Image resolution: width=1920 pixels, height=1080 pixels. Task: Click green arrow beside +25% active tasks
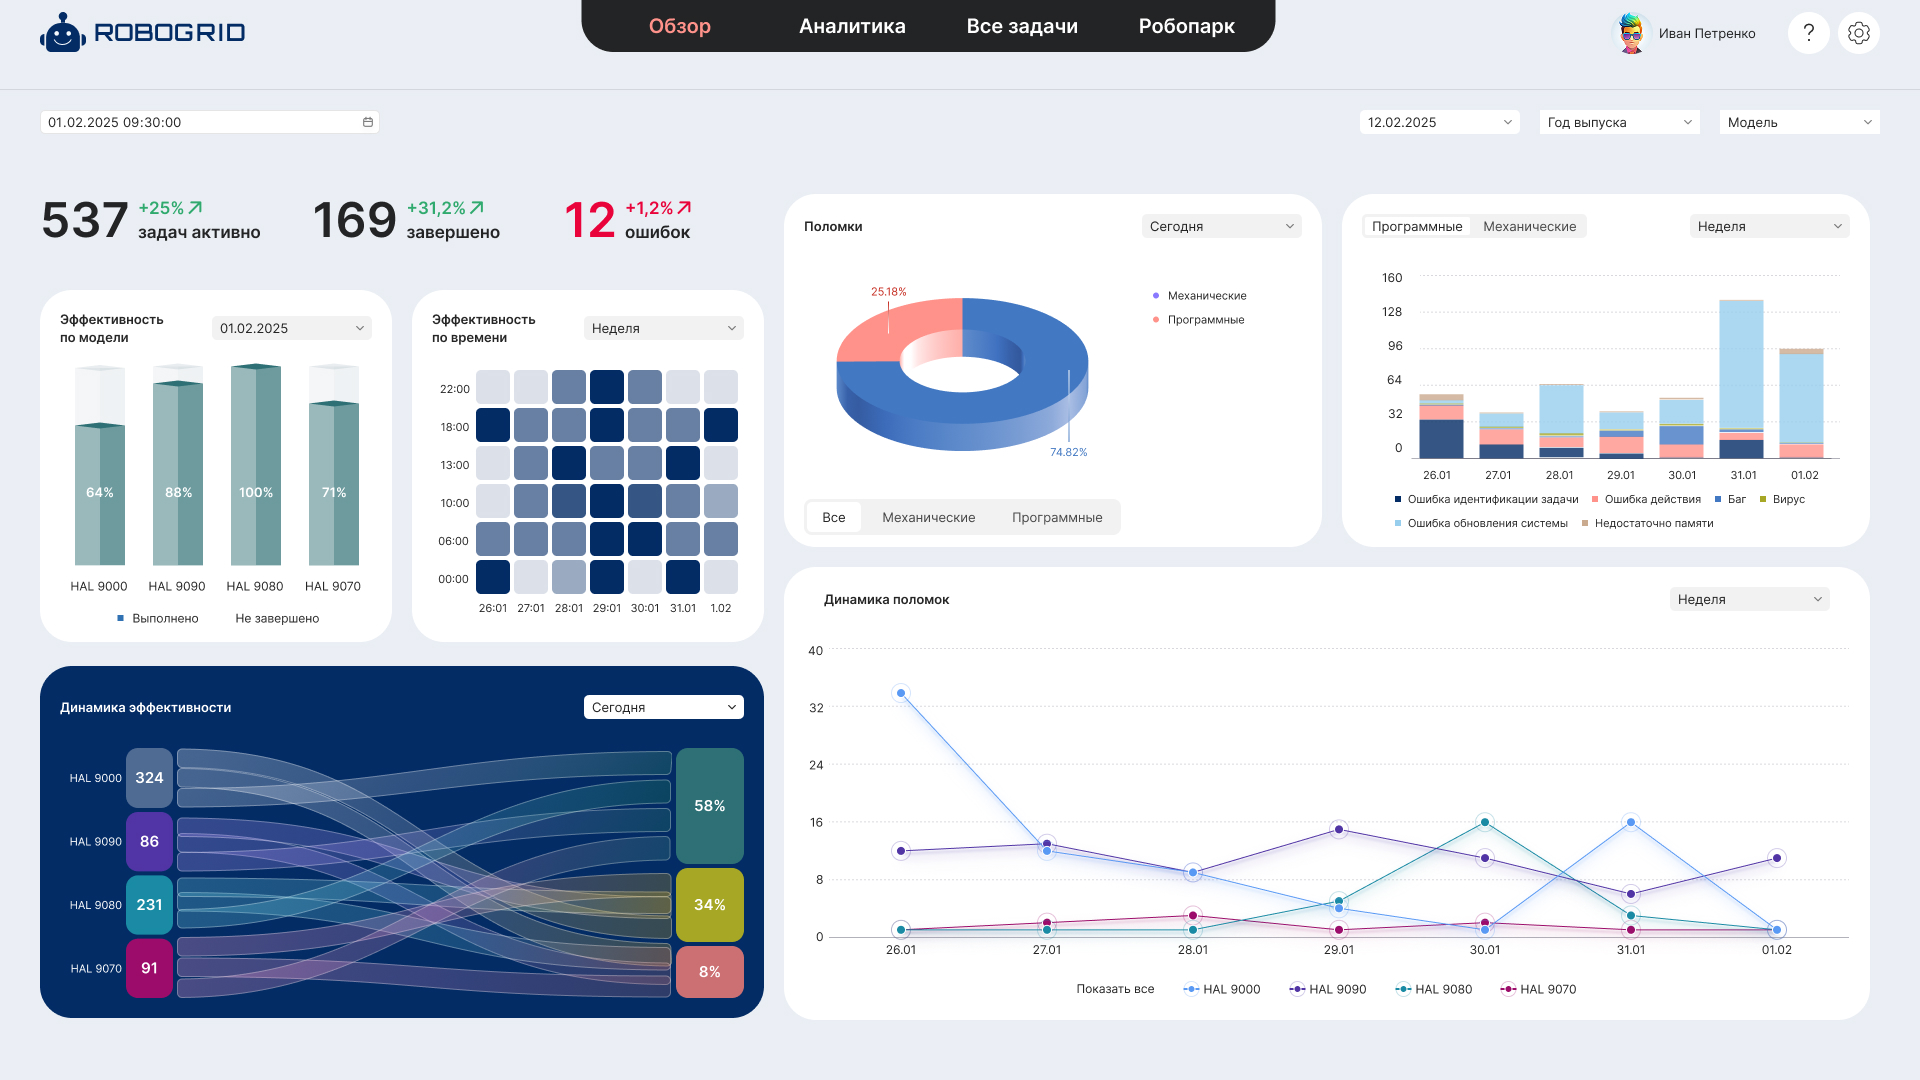195,208
